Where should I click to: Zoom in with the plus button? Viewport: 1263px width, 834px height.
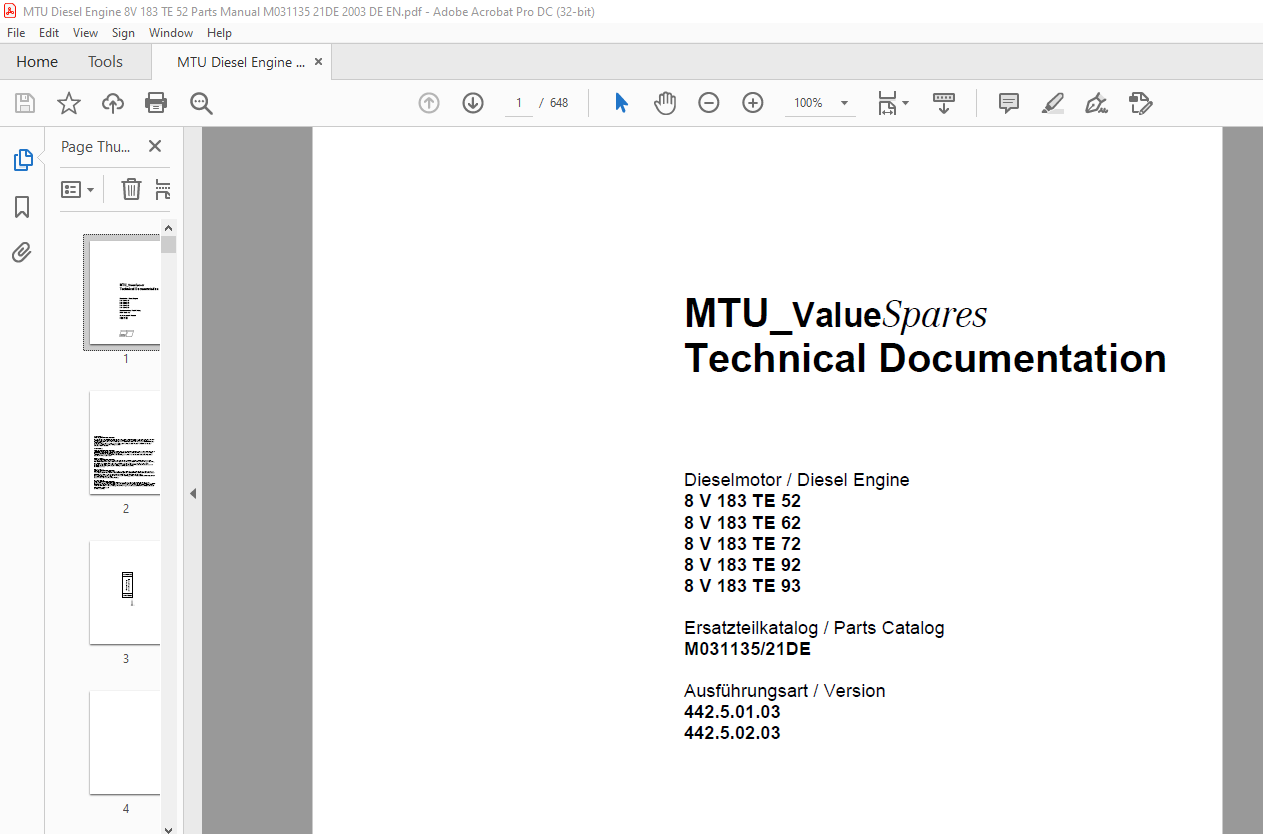[753, 103]
